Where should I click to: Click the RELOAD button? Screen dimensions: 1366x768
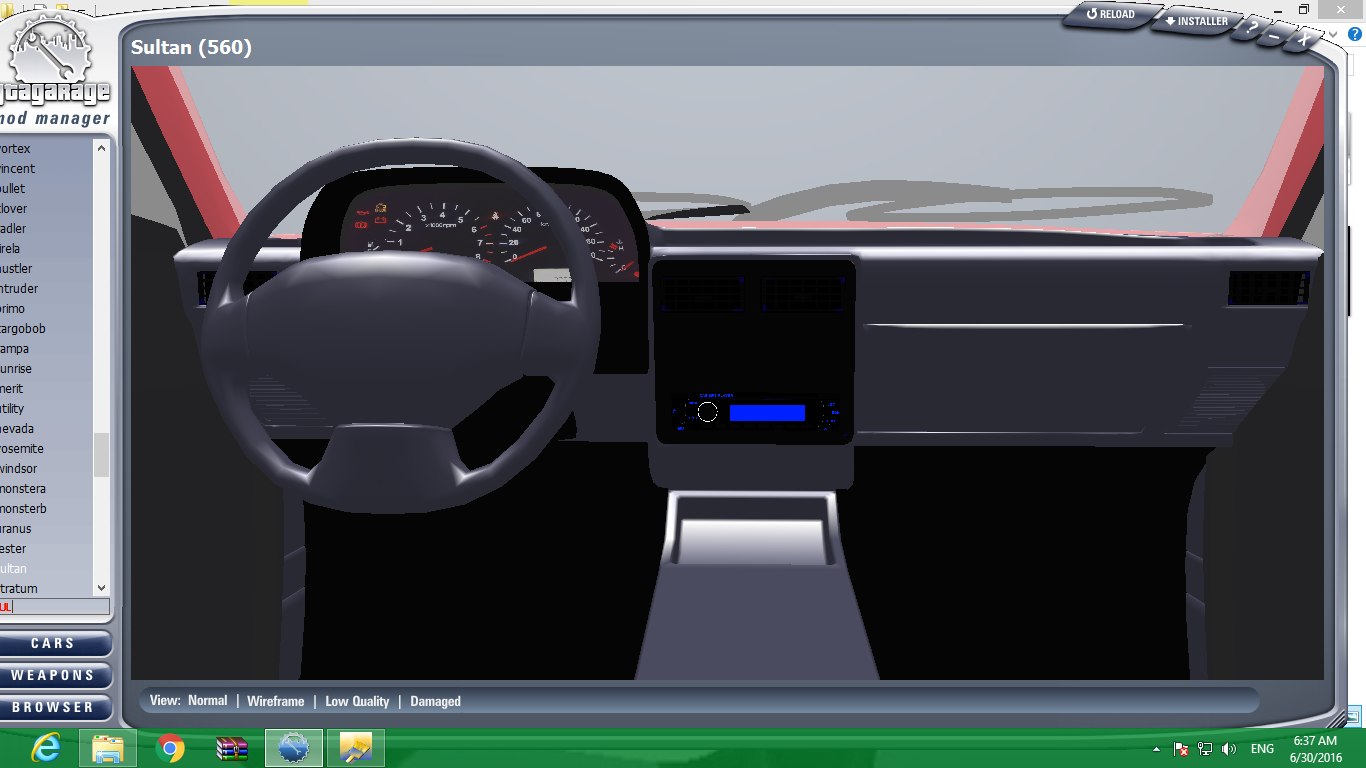point(1110,15)
